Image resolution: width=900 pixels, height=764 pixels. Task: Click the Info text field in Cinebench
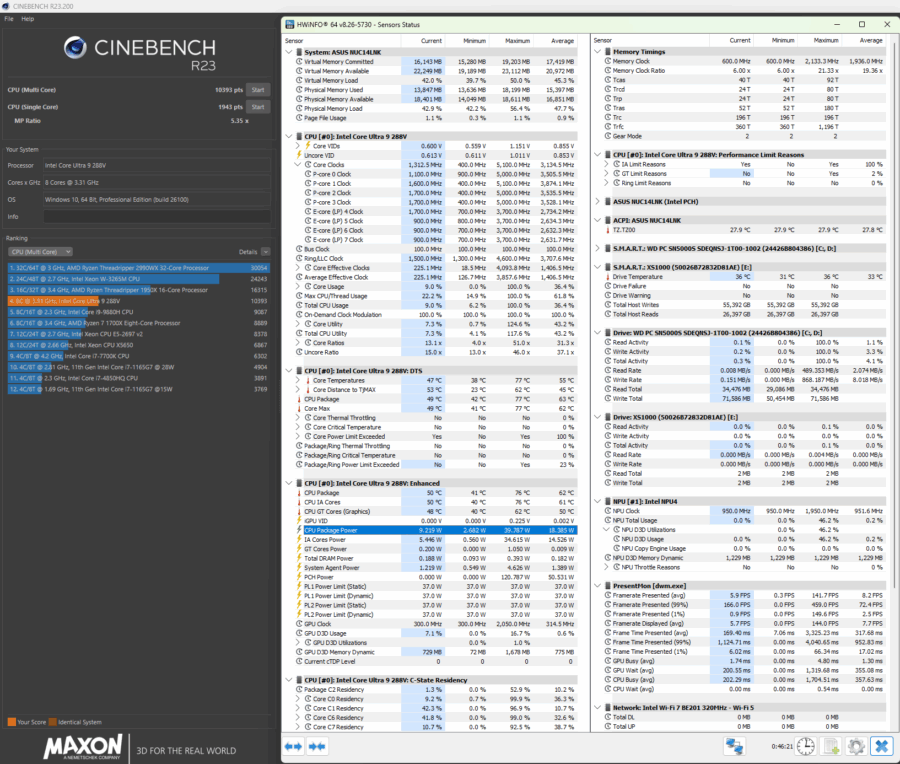[x=157, y=217]
